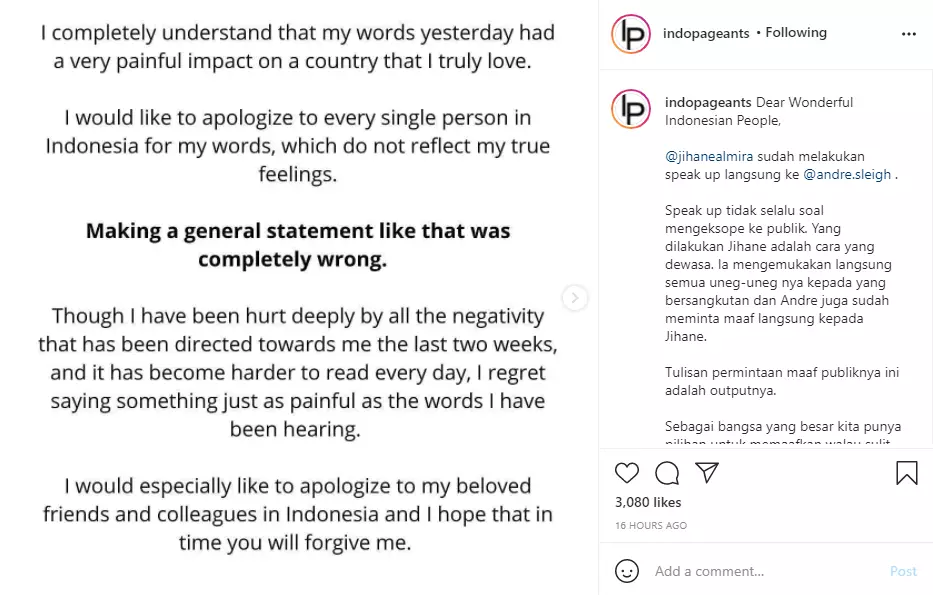Viewport: 933px width, 595px height.
Task: Toggle the Following button in the header
Action: tap(796, 33)
